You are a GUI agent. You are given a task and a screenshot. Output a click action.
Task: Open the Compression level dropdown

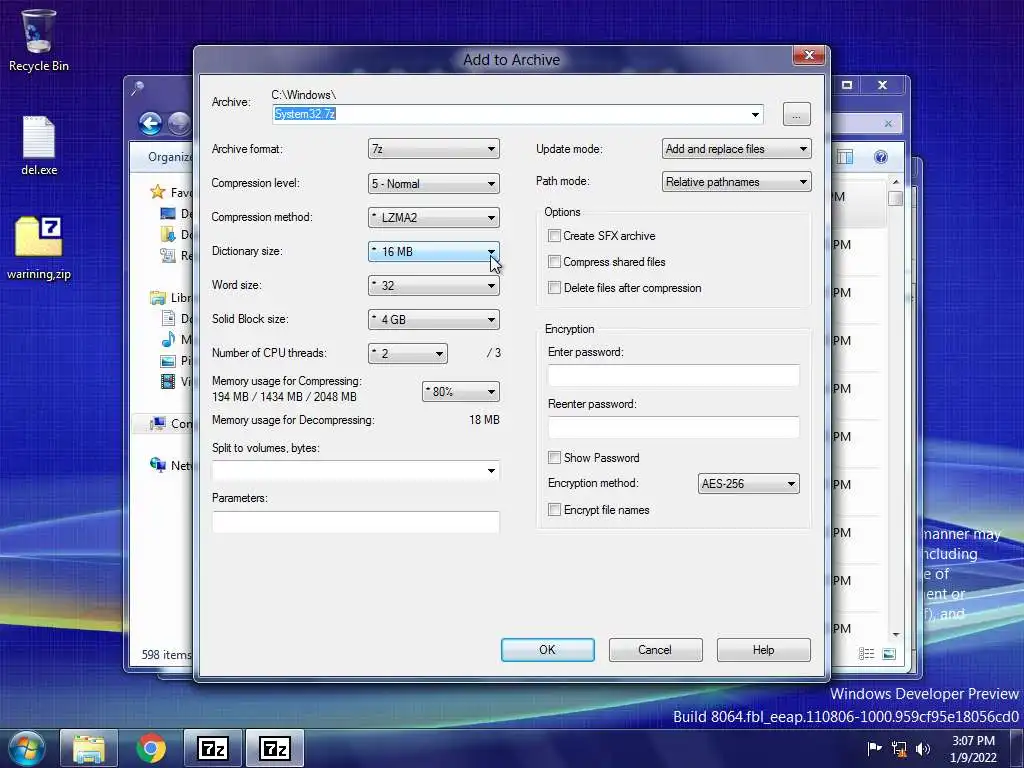click(x=434, y=184)
